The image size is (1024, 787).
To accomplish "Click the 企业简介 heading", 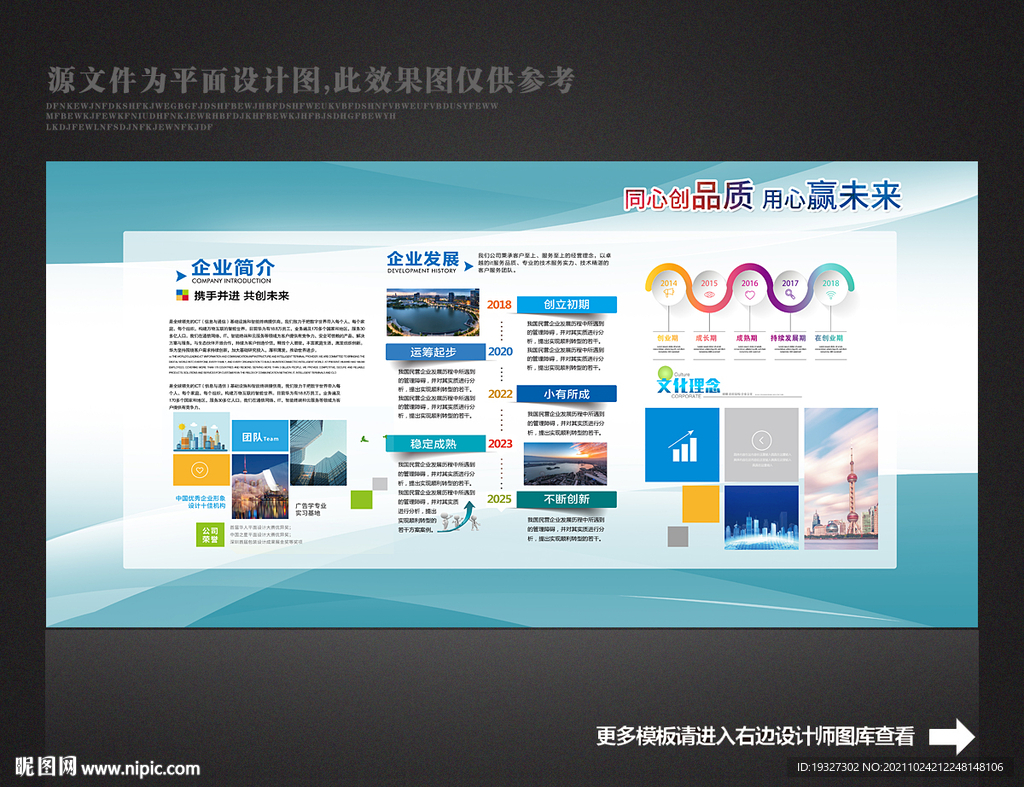I will click(x=232, y=267).
